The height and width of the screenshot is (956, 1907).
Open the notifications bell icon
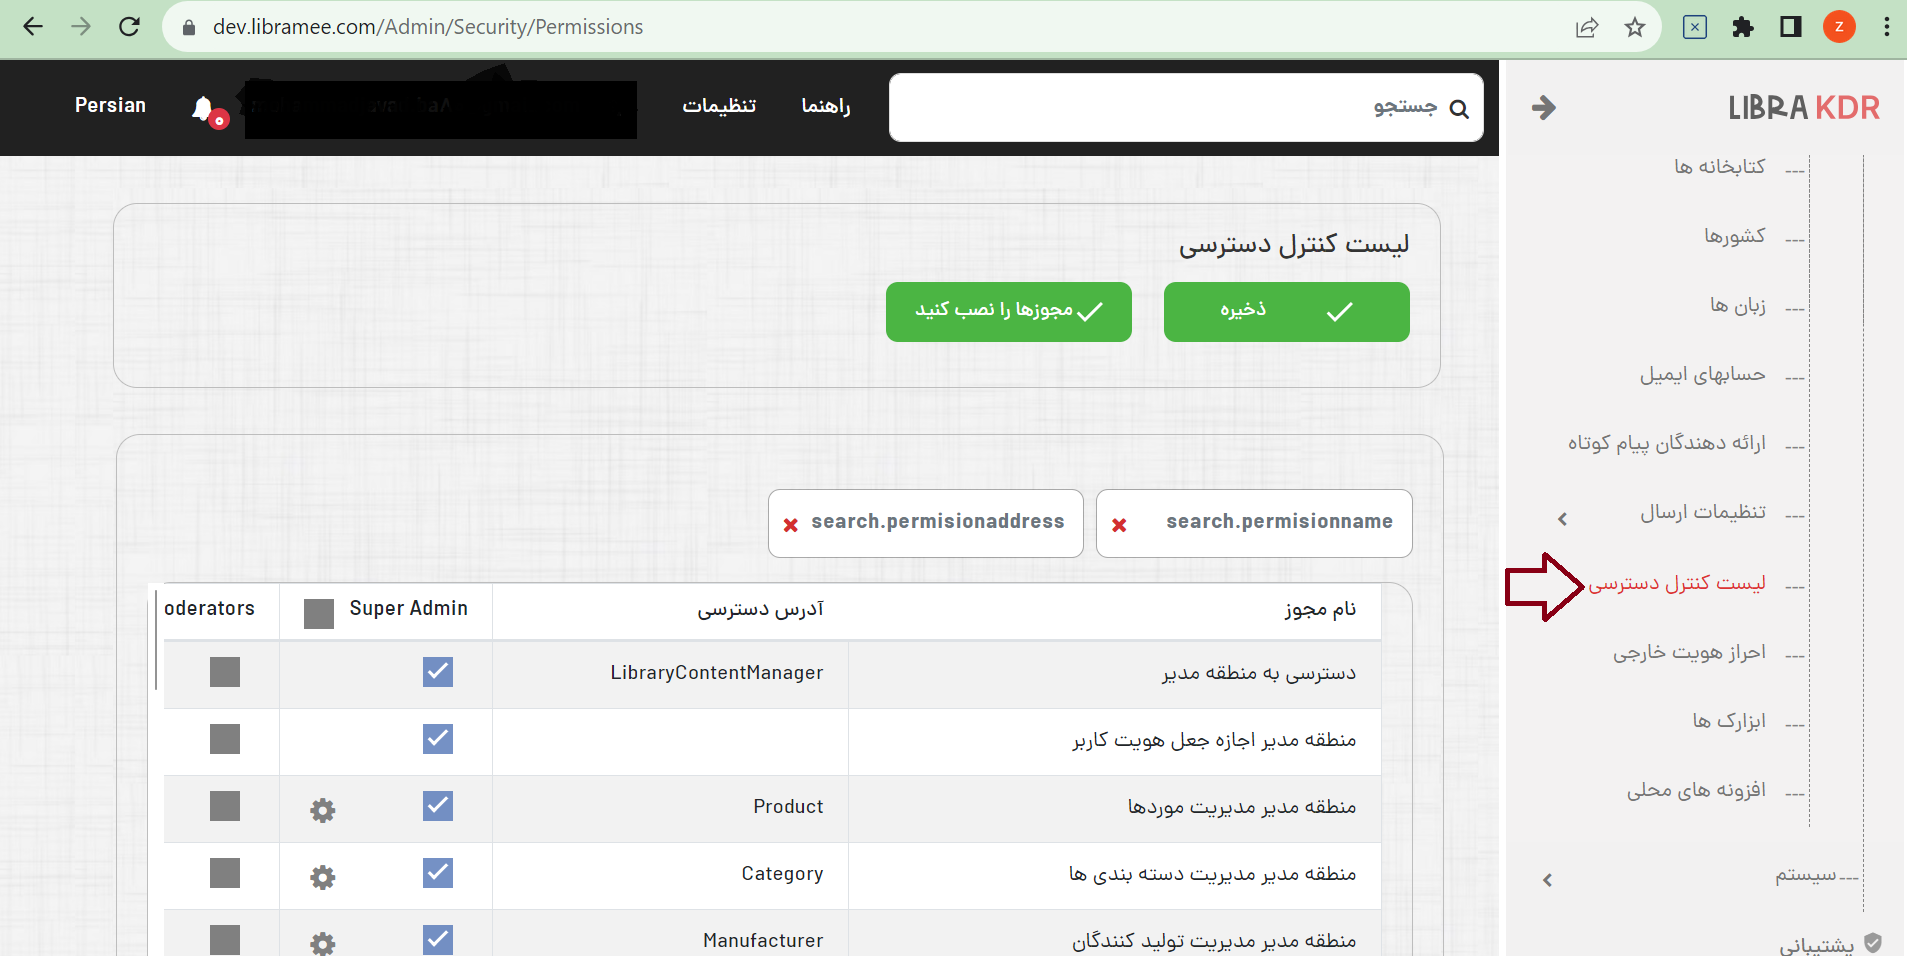click(x=204, y=107)
